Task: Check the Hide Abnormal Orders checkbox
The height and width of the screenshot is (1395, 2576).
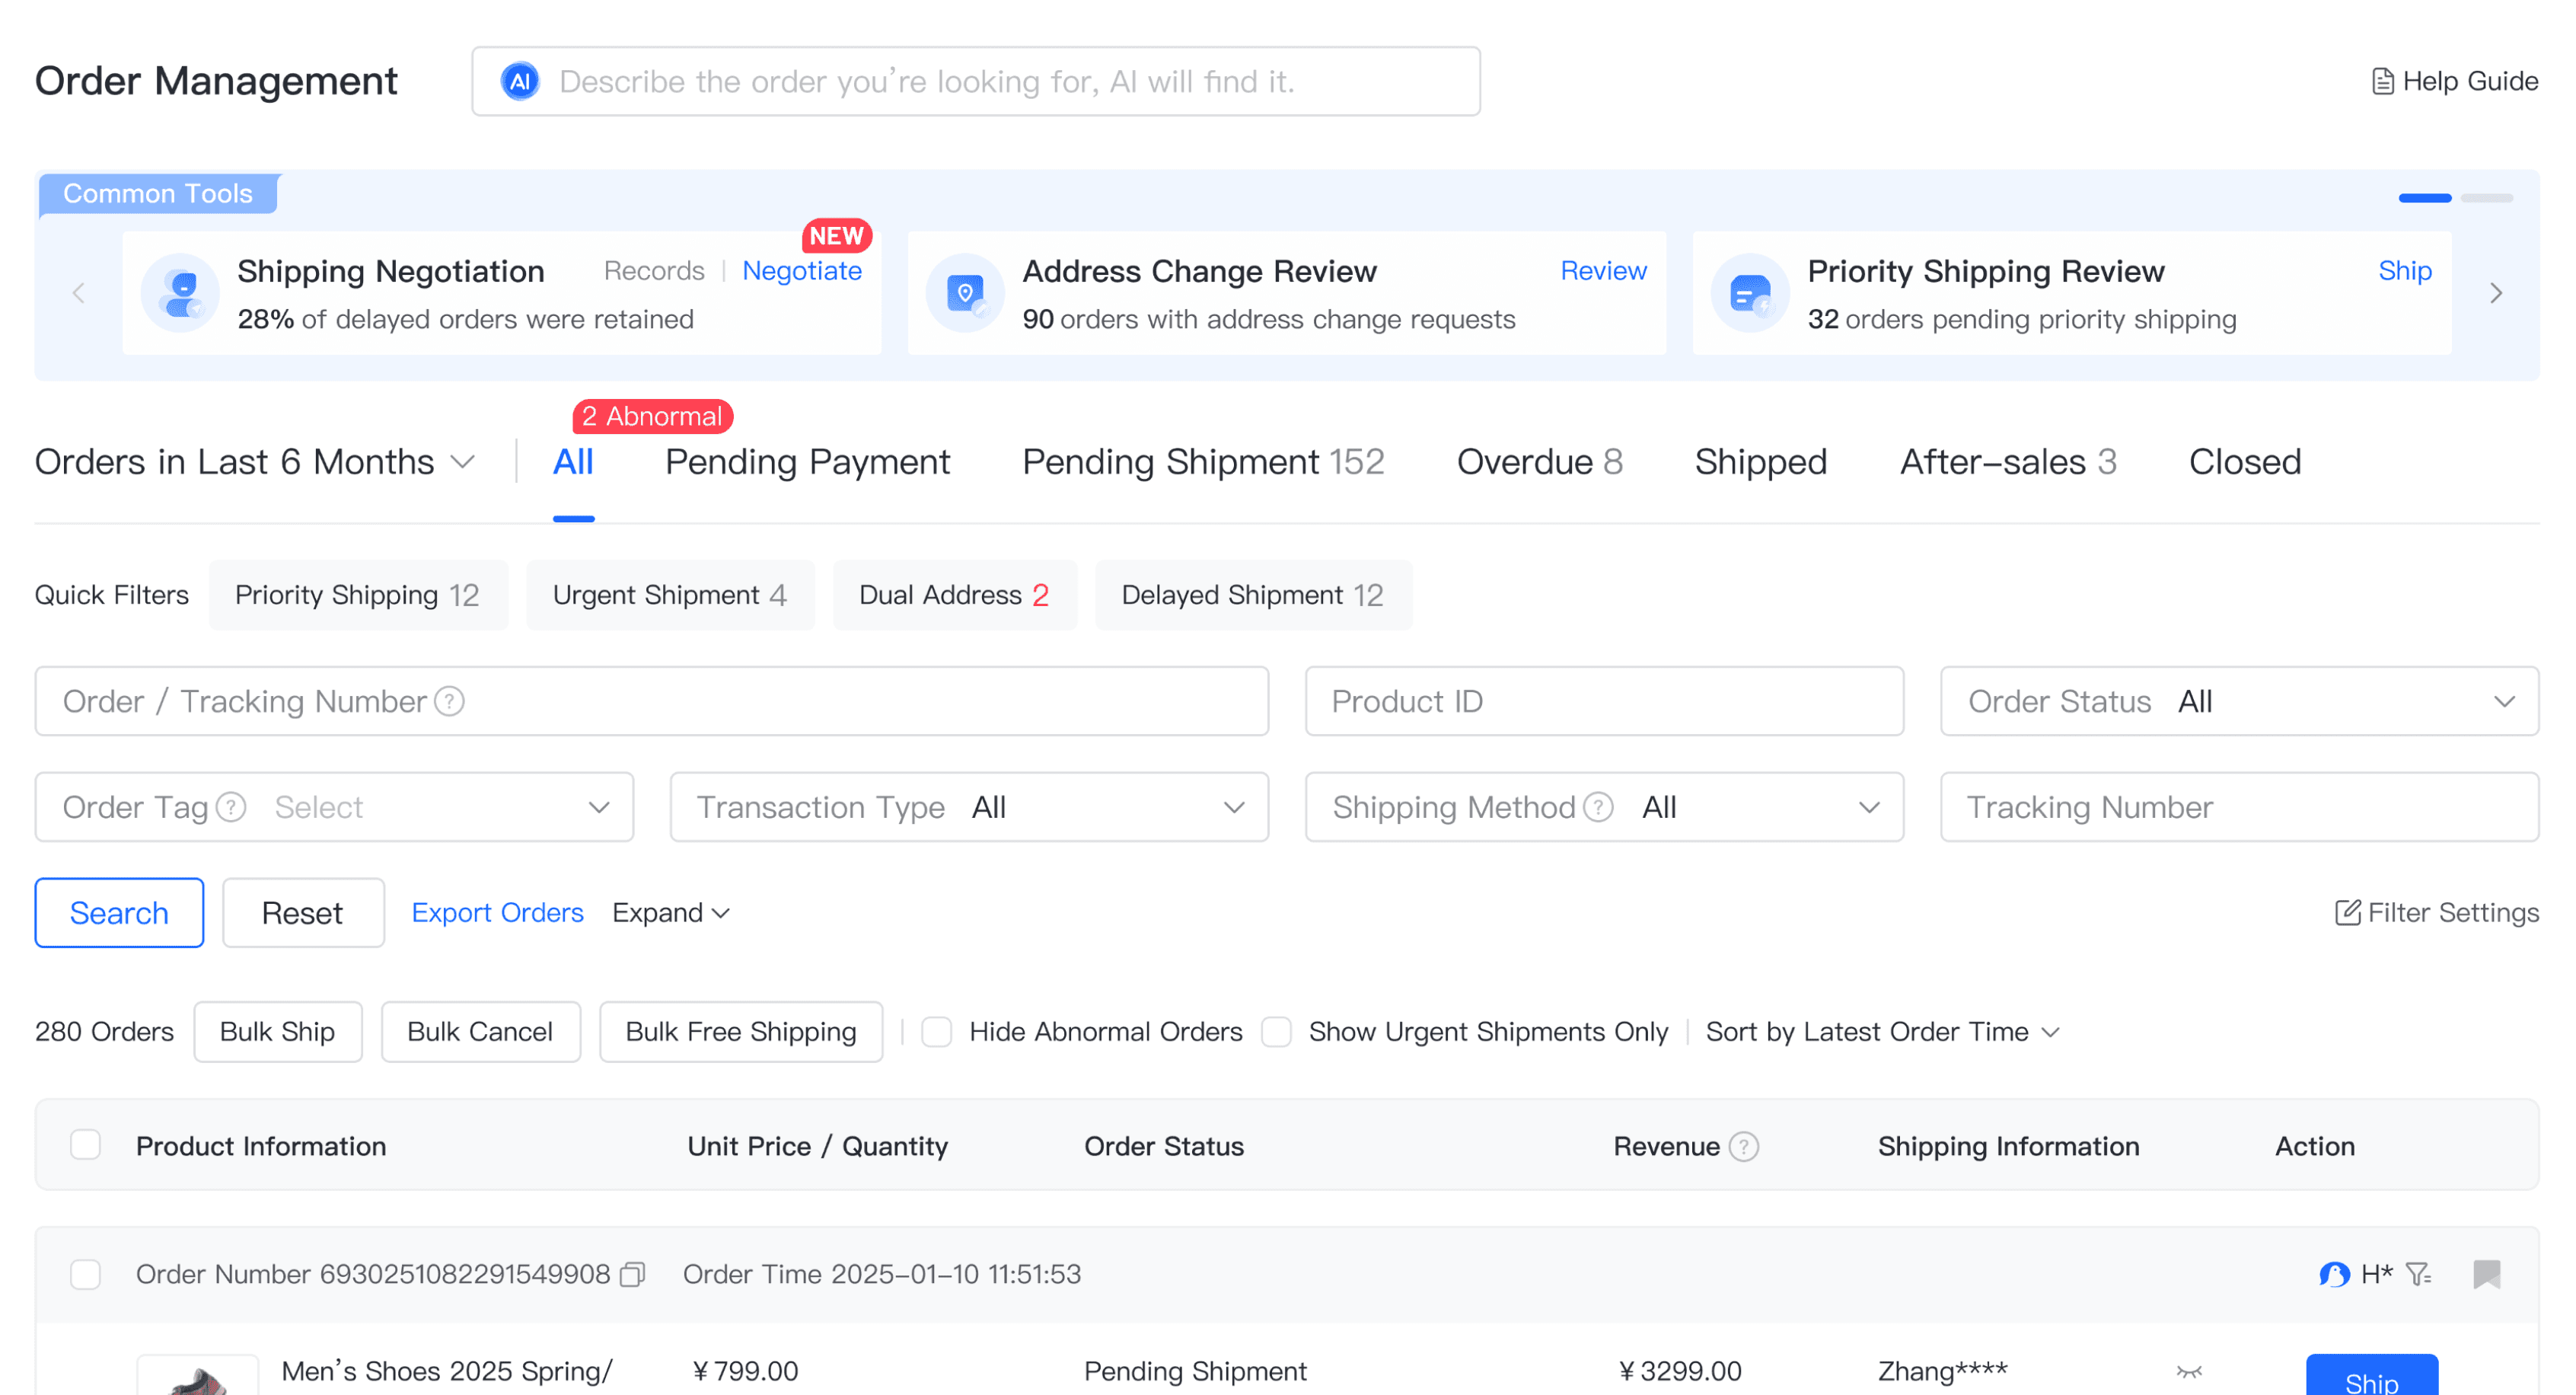Action: (x=936, y=1031)
